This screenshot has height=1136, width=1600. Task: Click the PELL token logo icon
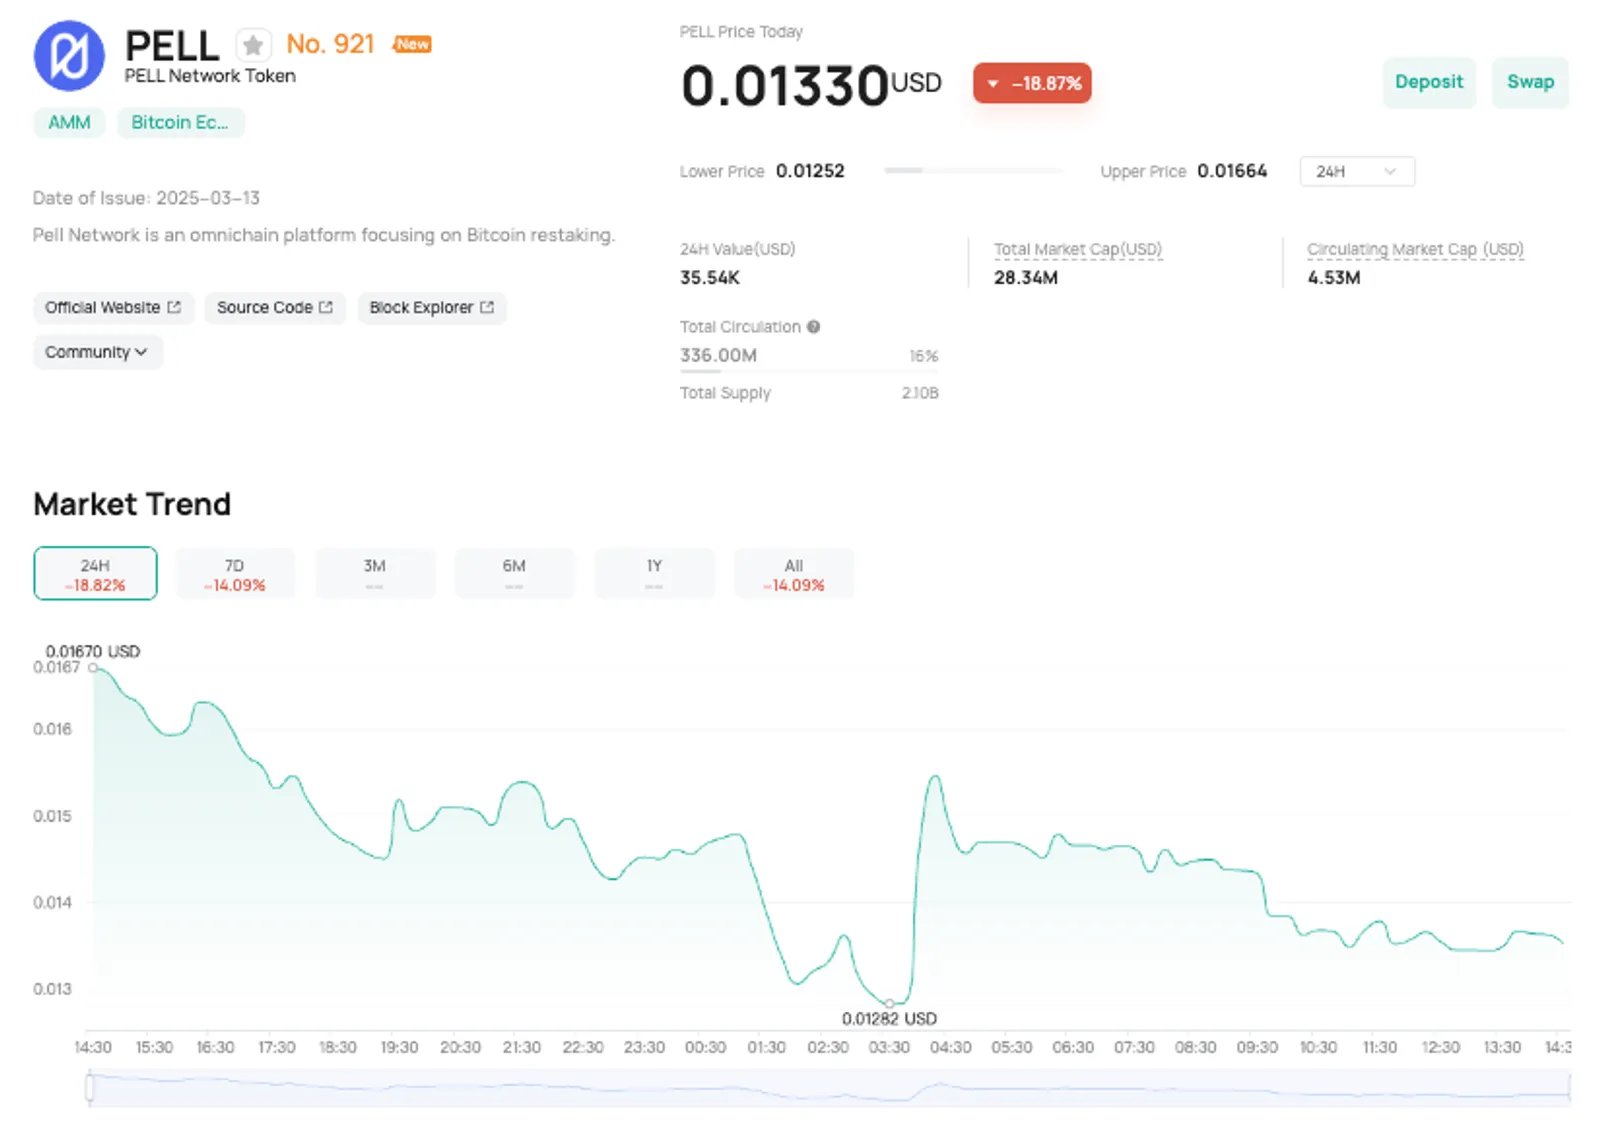[x=69, y=56]
